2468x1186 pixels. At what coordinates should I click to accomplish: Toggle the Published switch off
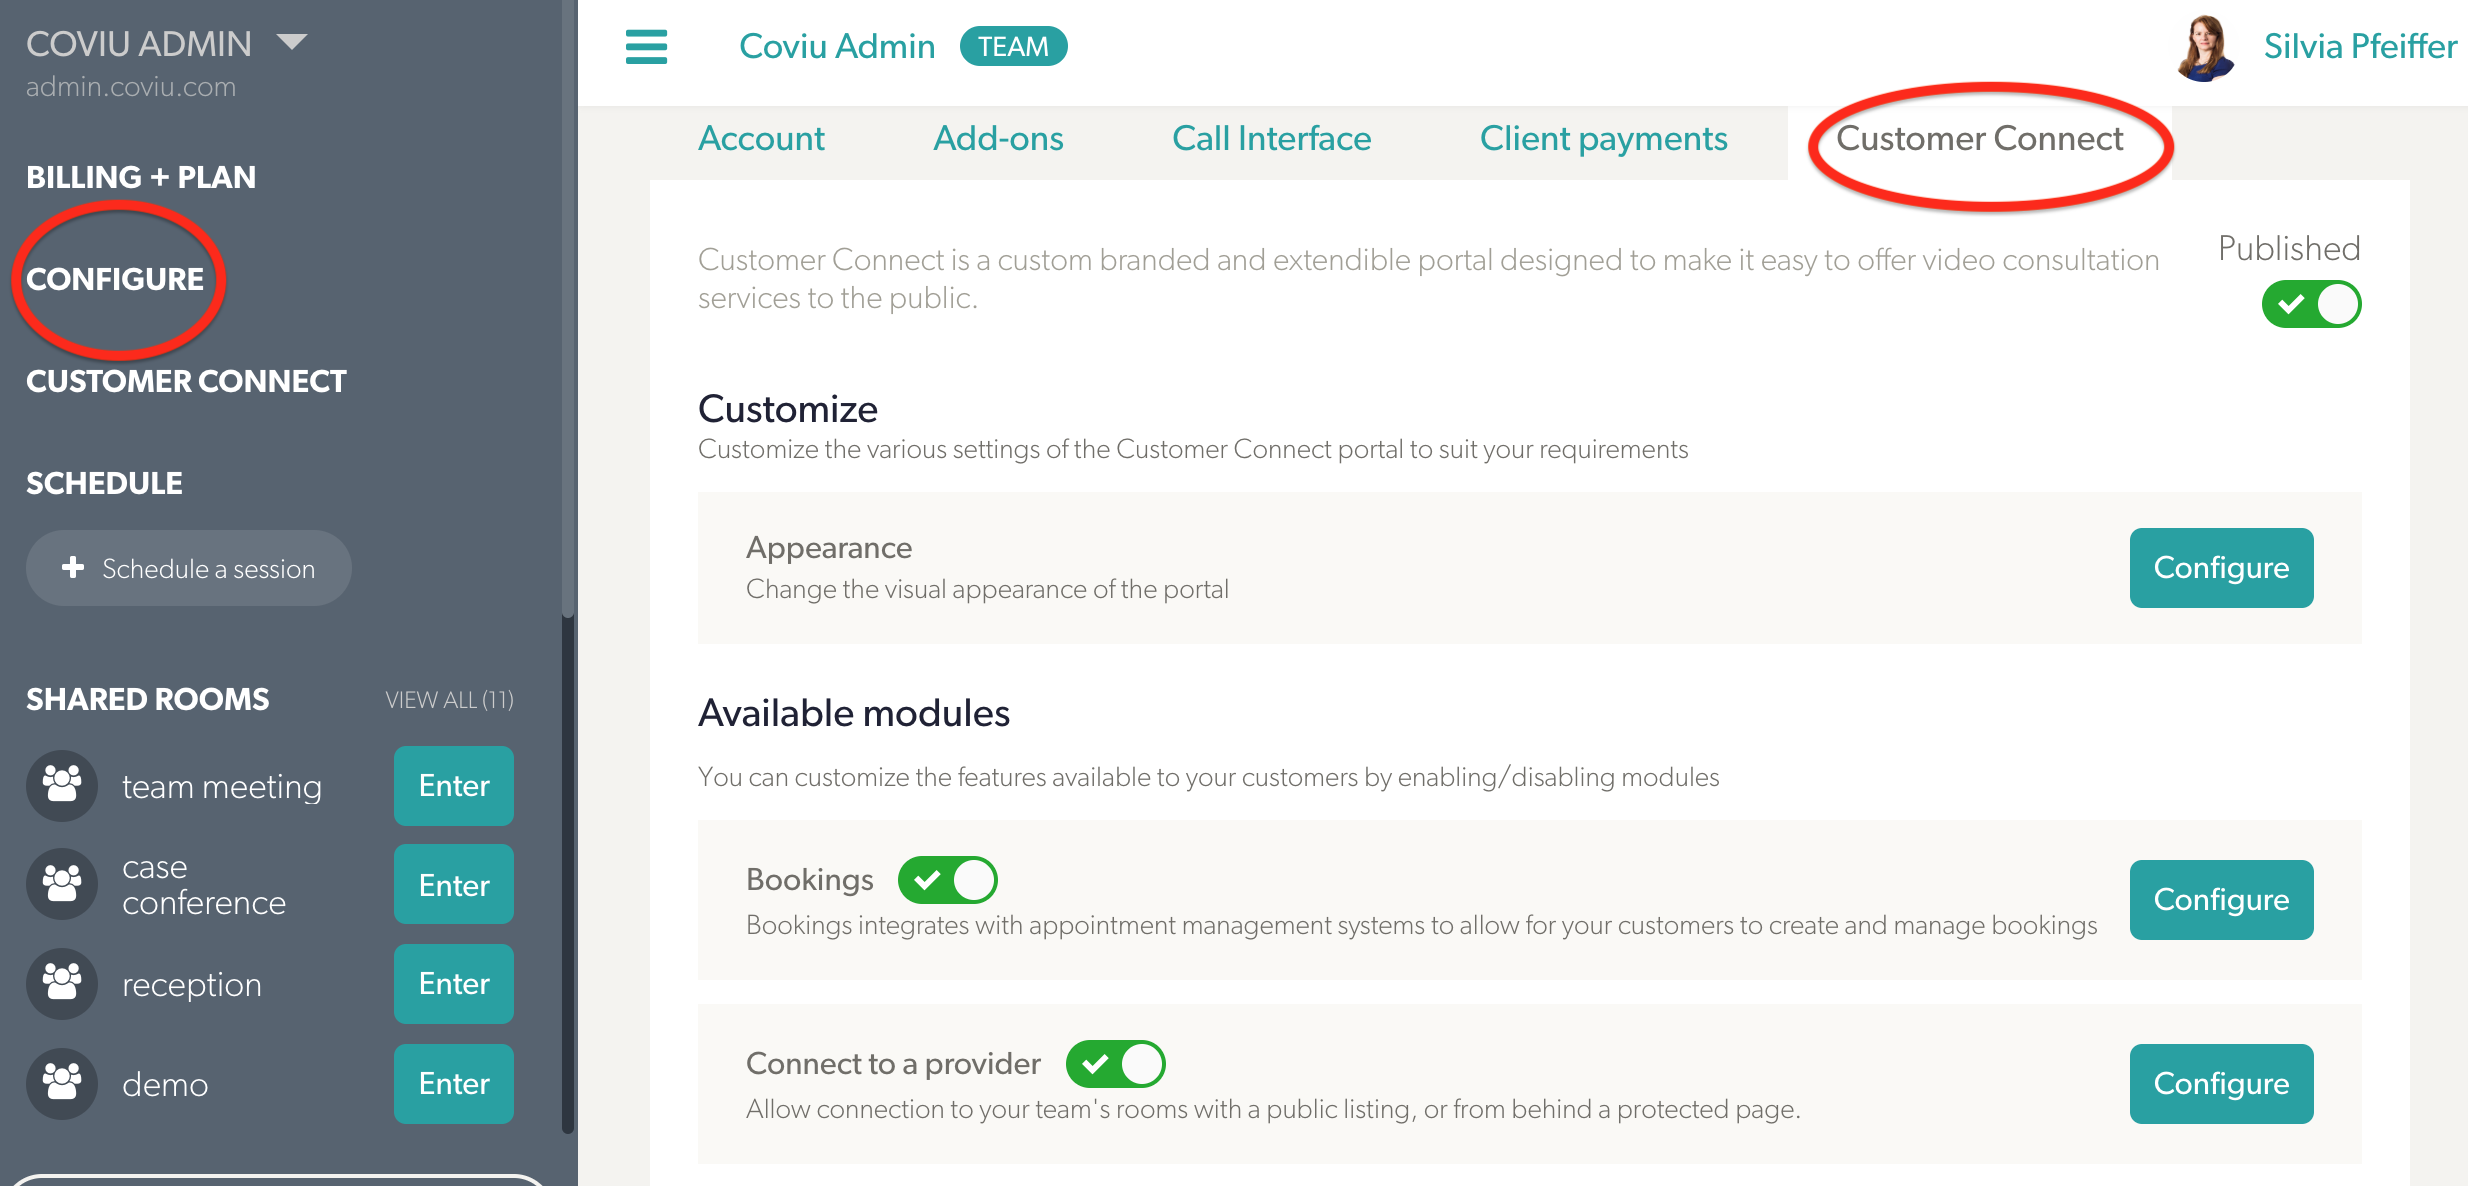pos(2311,304)
